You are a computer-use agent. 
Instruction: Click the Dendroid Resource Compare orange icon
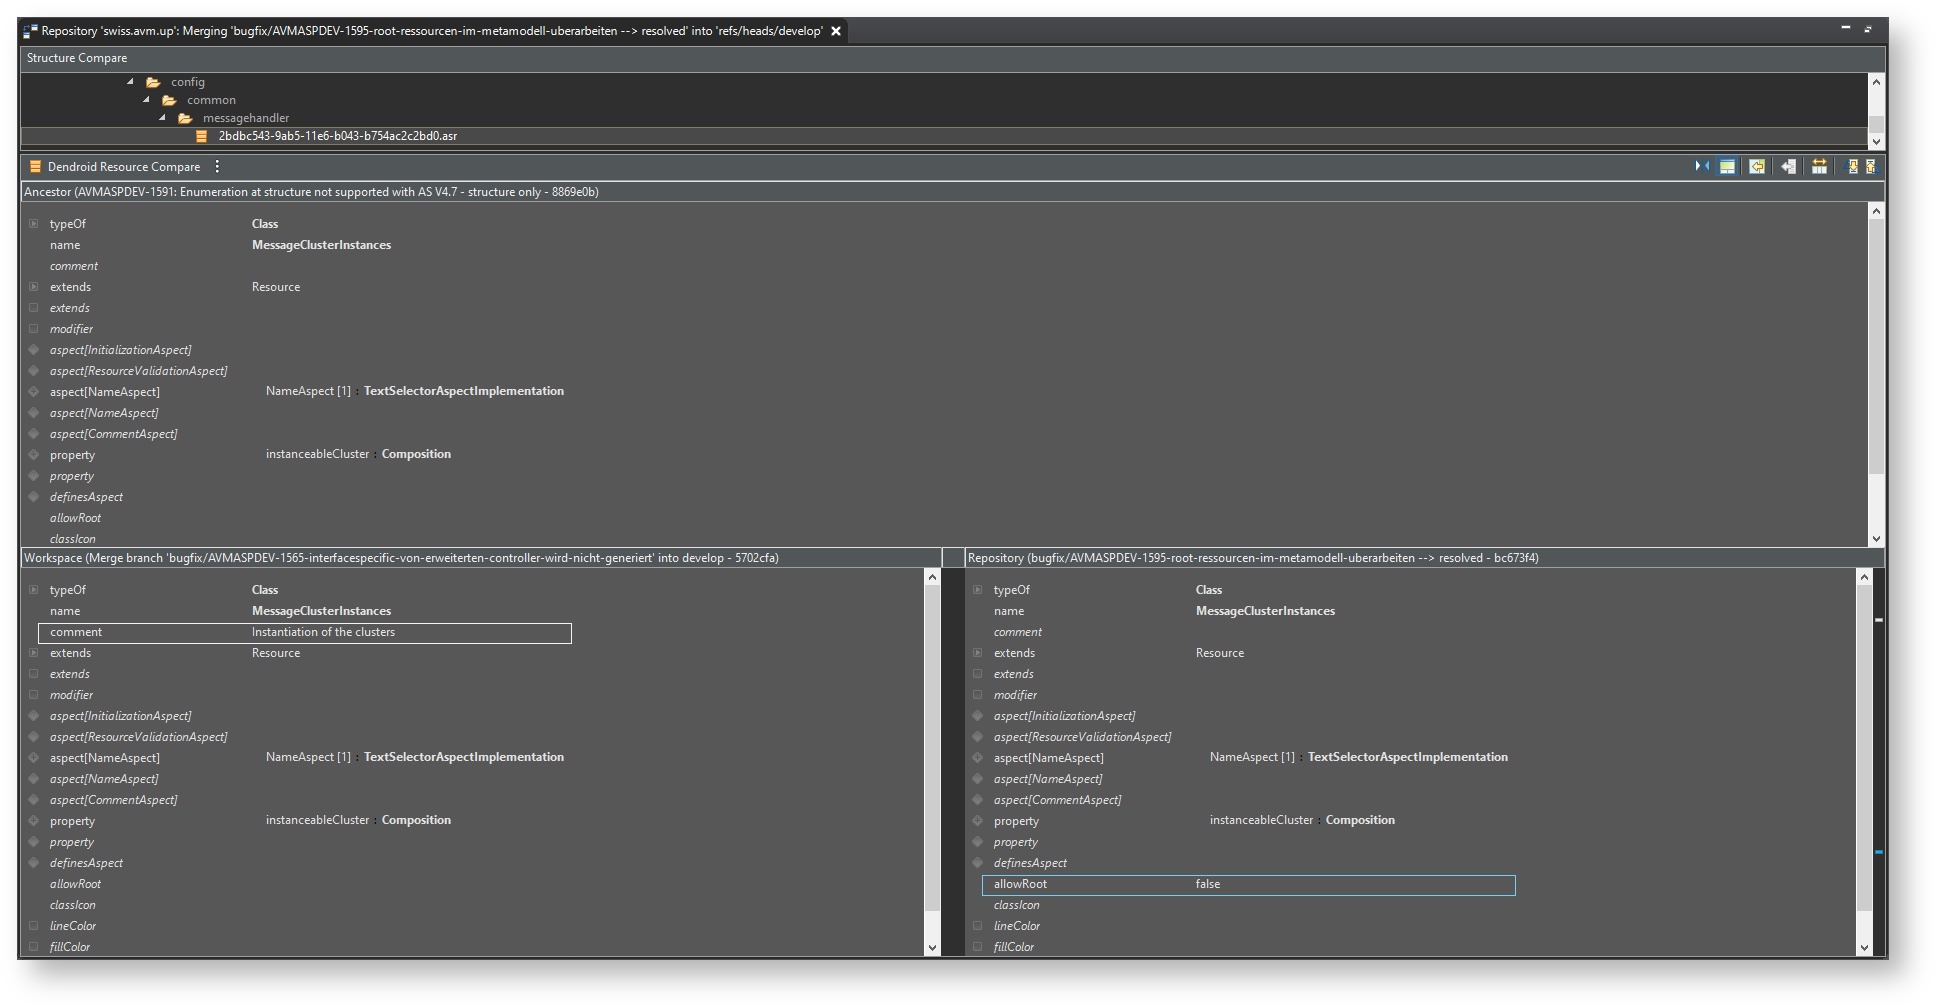[x=35, y=167]
